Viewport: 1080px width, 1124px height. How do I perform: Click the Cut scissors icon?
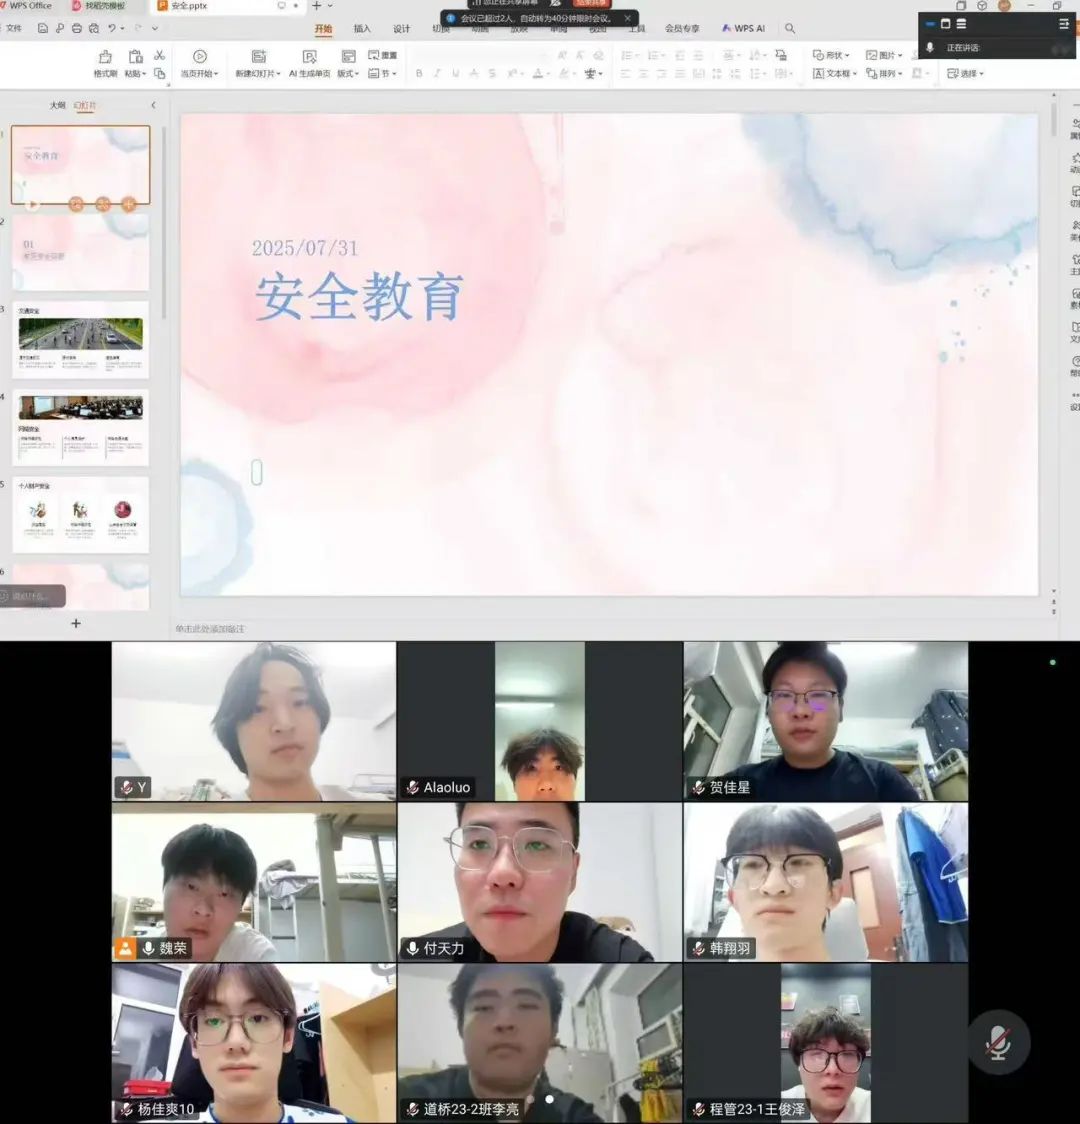pyautogui.click(x=159, y=55)
